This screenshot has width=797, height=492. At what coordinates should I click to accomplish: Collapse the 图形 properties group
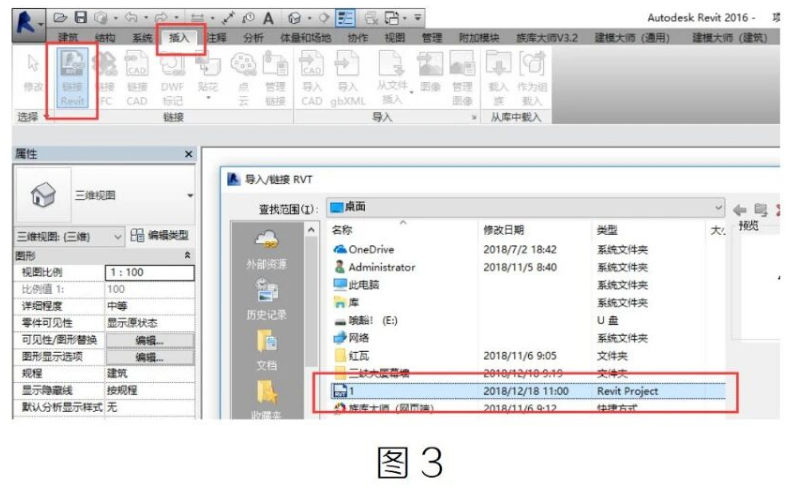pyautogui.click(x=188, y=255)
